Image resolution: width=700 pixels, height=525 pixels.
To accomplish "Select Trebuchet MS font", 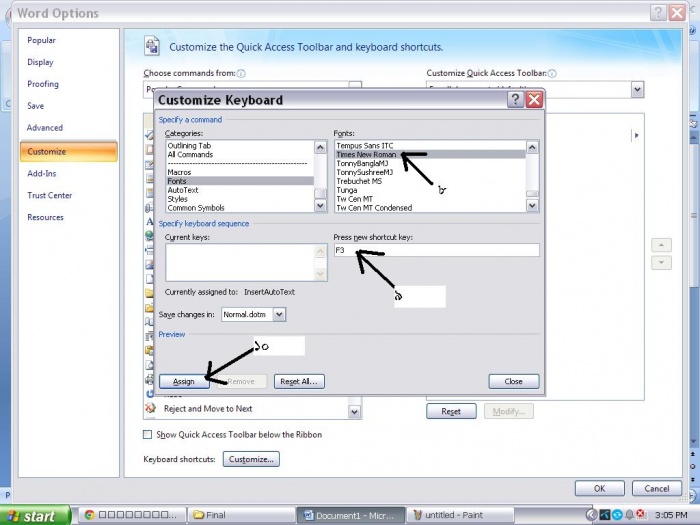I will (x=430, y=181).
